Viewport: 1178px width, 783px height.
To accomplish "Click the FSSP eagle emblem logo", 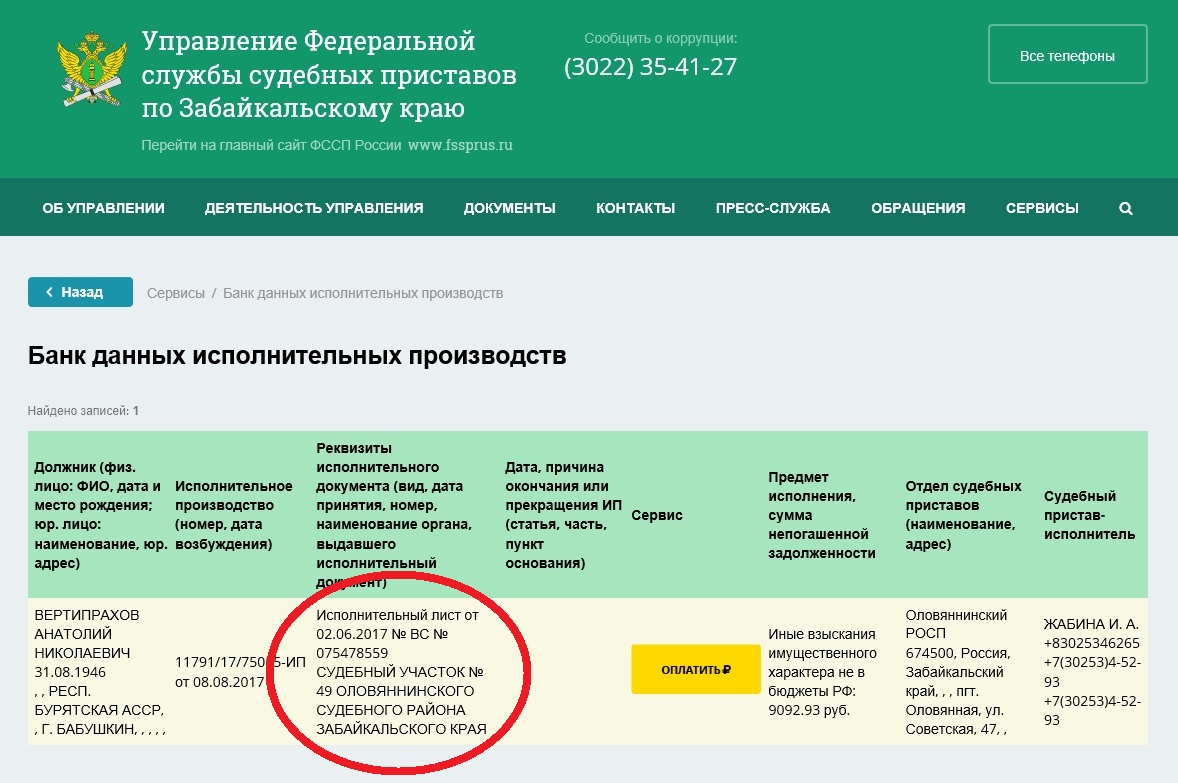I will 92,69.
